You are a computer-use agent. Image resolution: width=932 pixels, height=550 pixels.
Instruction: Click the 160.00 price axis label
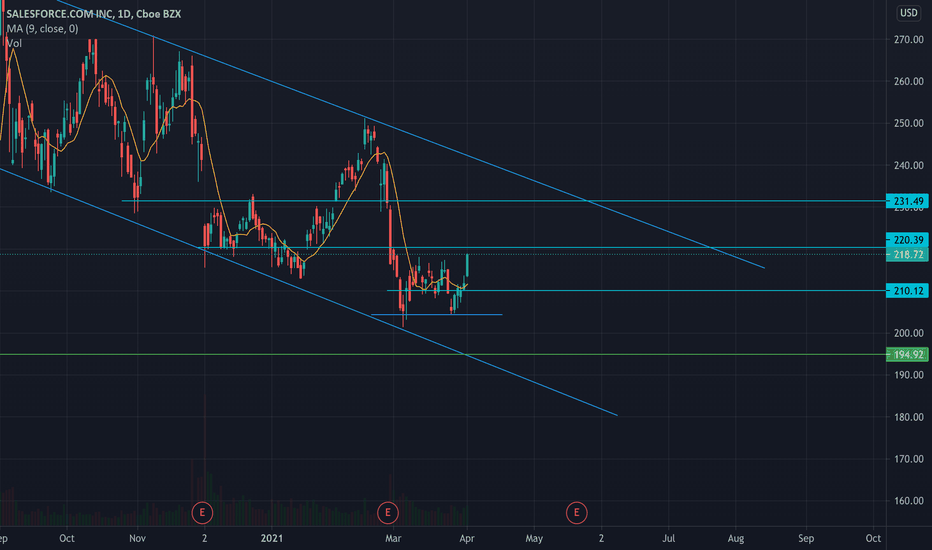pyautogui.click(x=909, y=501)
